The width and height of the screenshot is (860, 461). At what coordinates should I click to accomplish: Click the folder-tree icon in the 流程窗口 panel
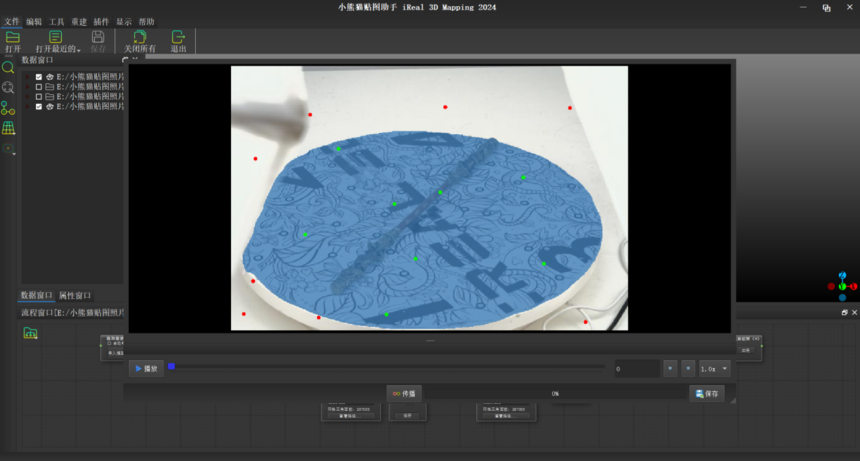pyautogui.click(x=30, y=333)
